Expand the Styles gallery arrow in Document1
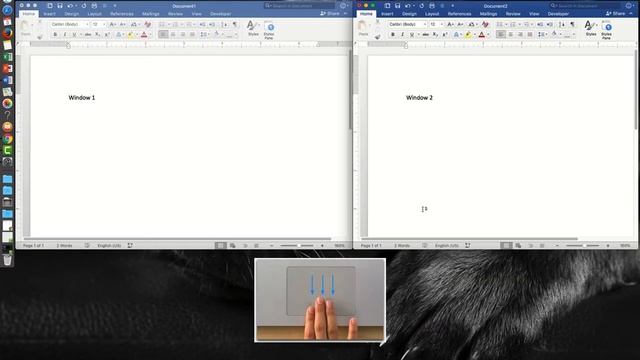 click(x=260, y=25)
